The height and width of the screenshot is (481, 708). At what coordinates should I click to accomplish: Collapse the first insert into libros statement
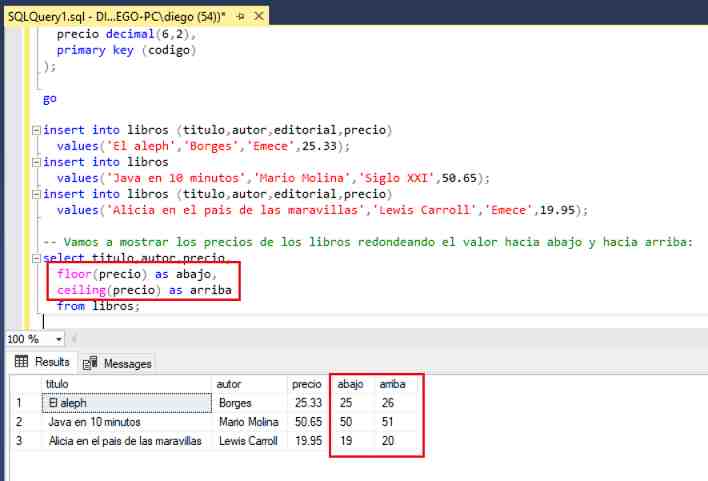[x=37, y=131]
